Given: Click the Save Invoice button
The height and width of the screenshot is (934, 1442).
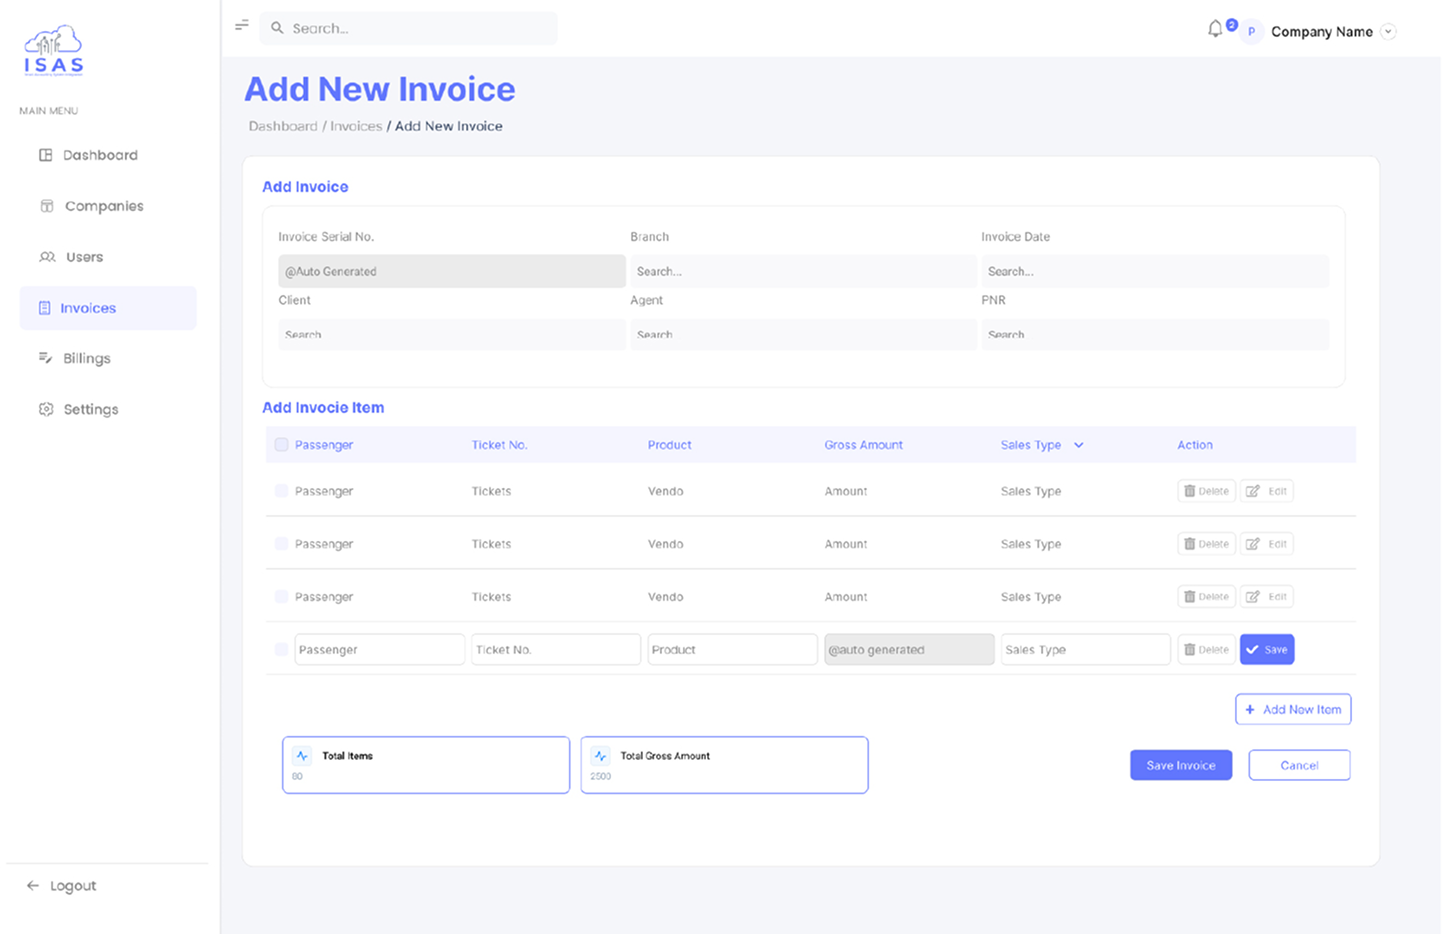Looking at the screenshot, I should (x=1181, y=764).
